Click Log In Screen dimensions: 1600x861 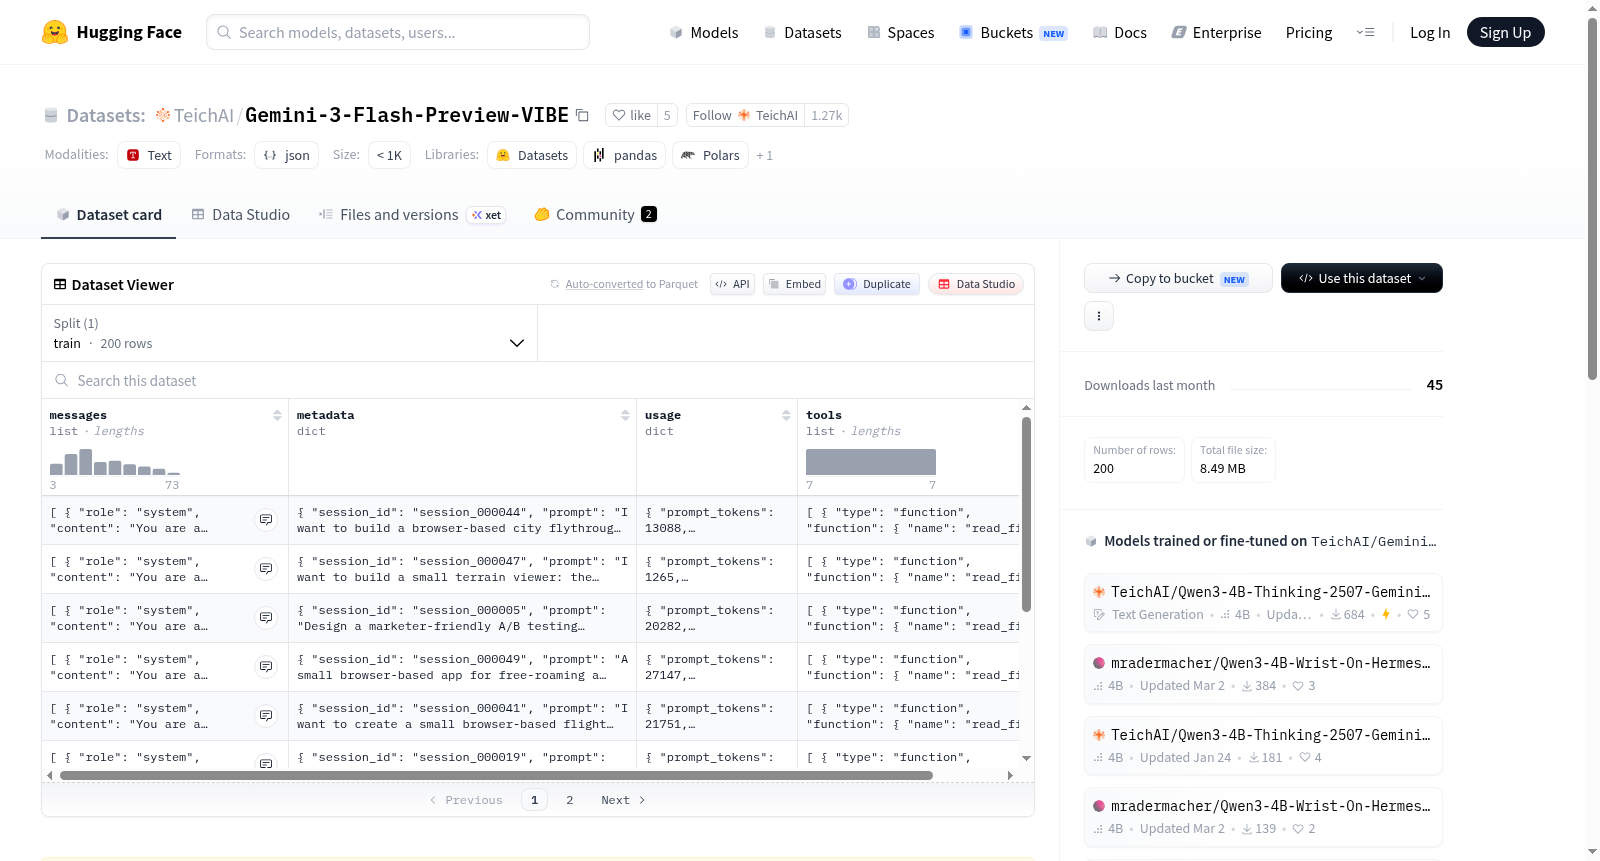pos(1430,32)
